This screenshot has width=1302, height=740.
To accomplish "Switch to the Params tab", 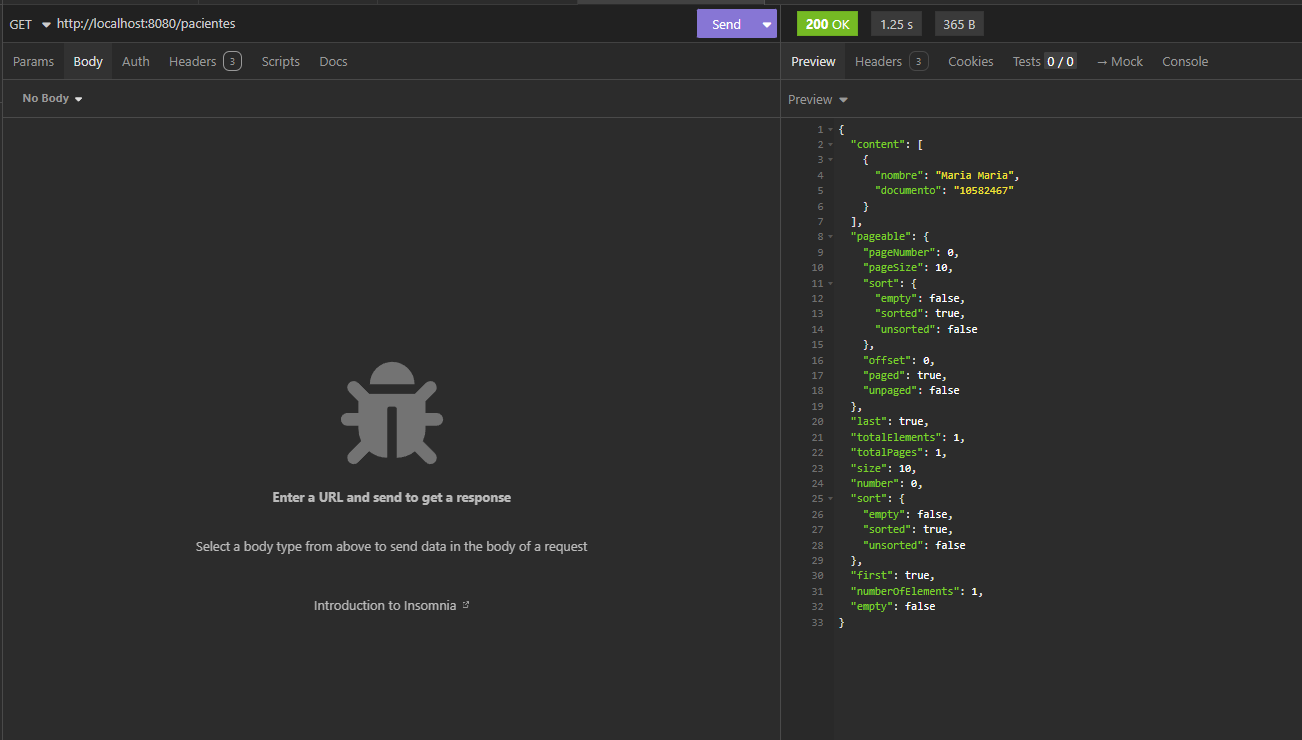I will coord(33,61).
